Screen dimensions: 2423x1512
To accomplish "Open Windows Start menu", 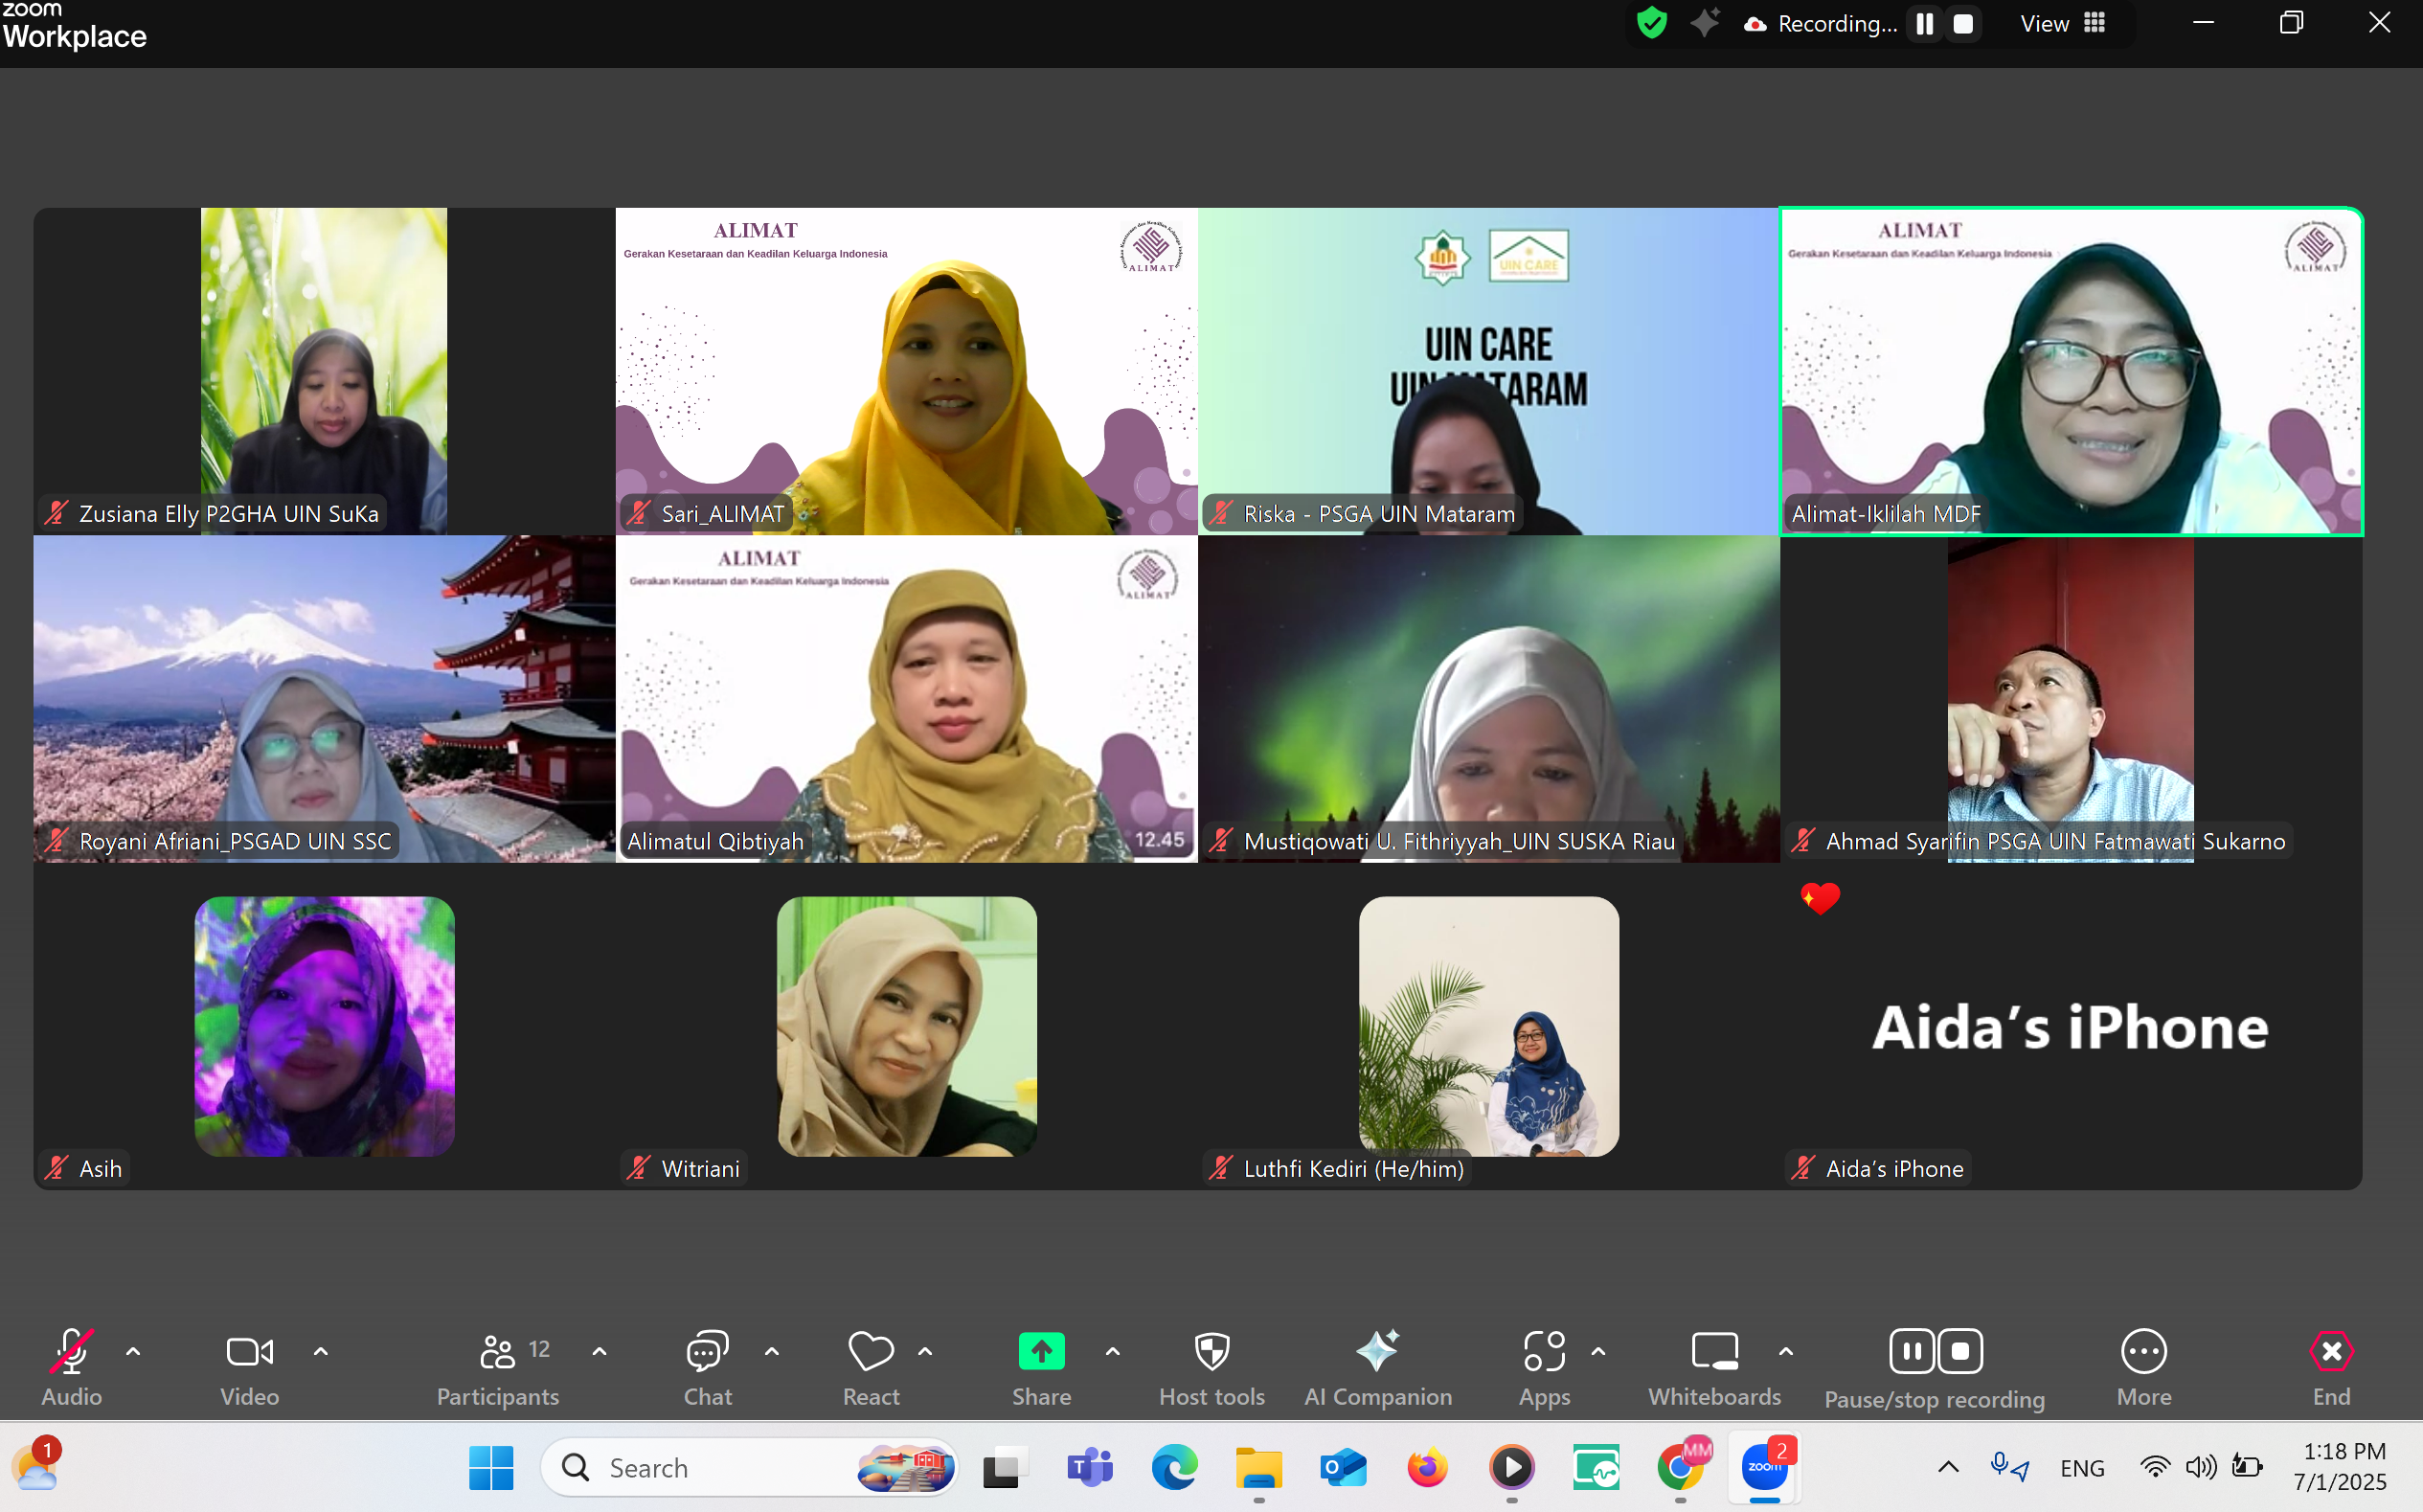I will click(491, 1467).
